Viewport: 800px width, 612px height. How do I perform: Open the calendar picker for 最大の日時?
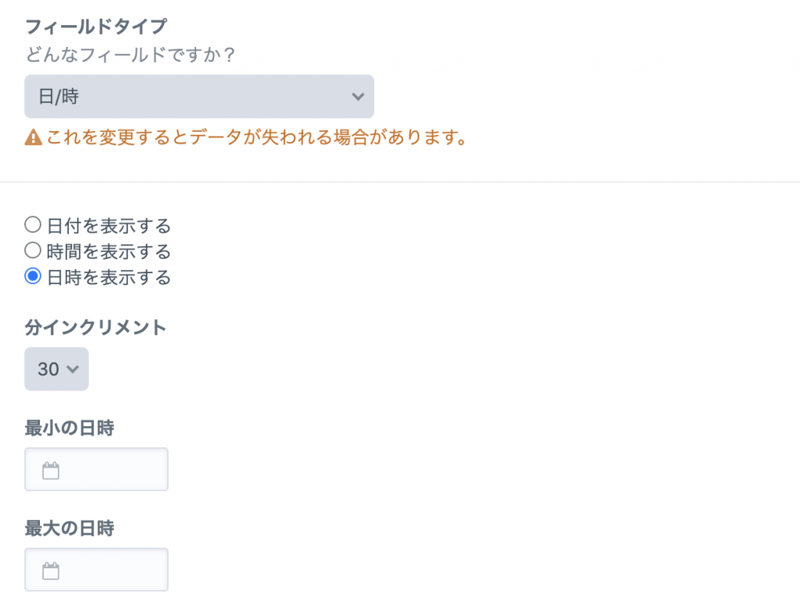click(x=96, y=569)
